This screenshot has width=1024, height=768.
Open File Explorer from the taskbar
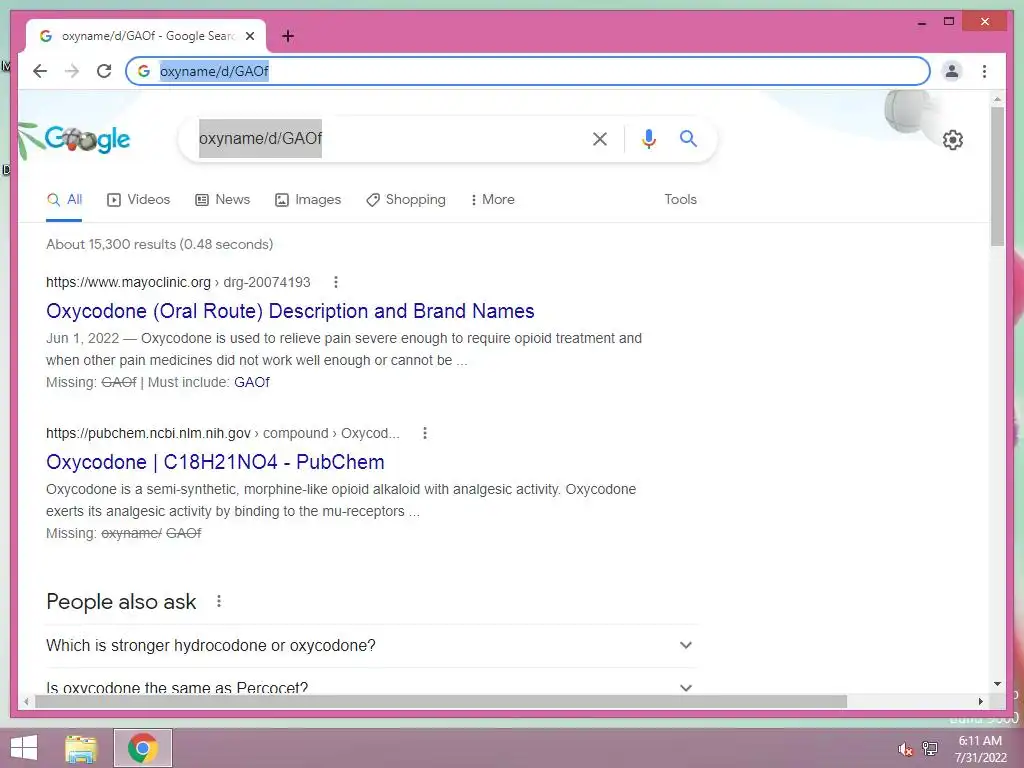tap(81, 748)
